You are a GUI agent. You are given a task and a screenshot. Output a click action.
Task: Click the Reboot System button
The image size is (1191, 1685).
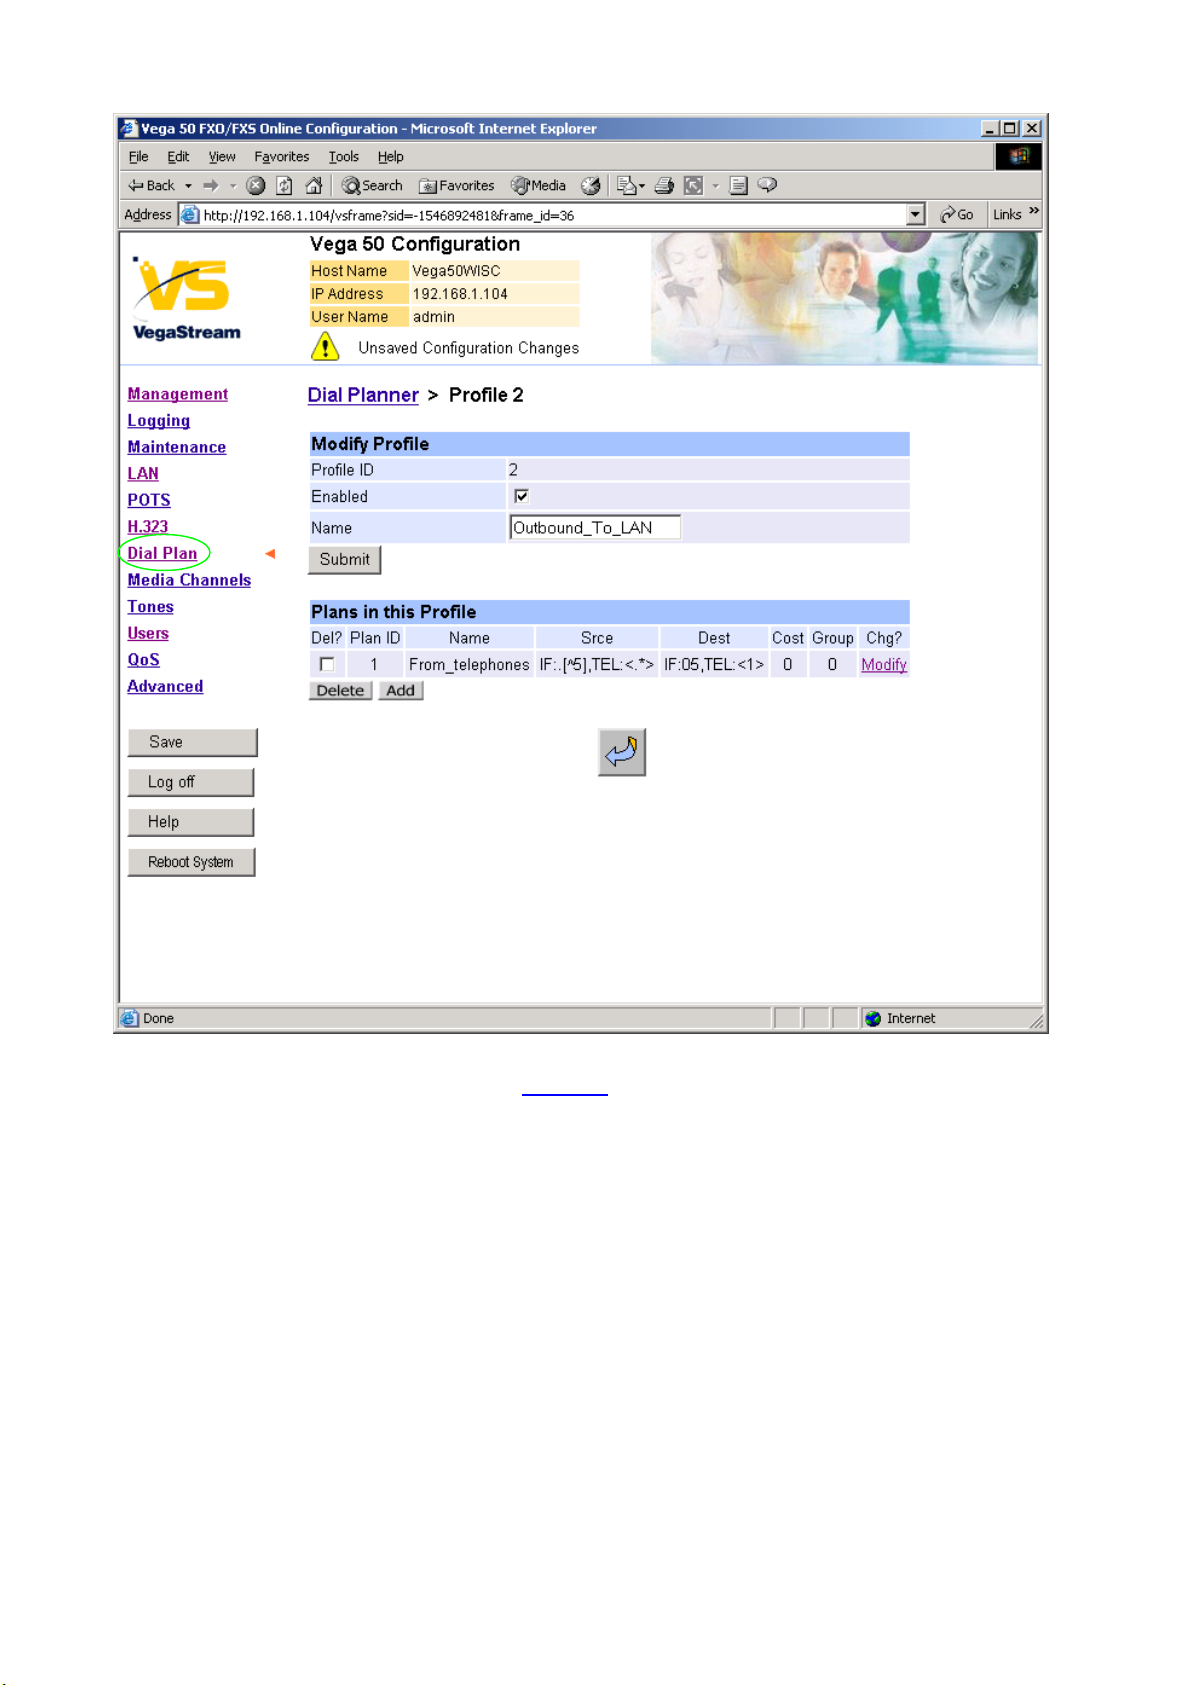click(x=191, y=862)
